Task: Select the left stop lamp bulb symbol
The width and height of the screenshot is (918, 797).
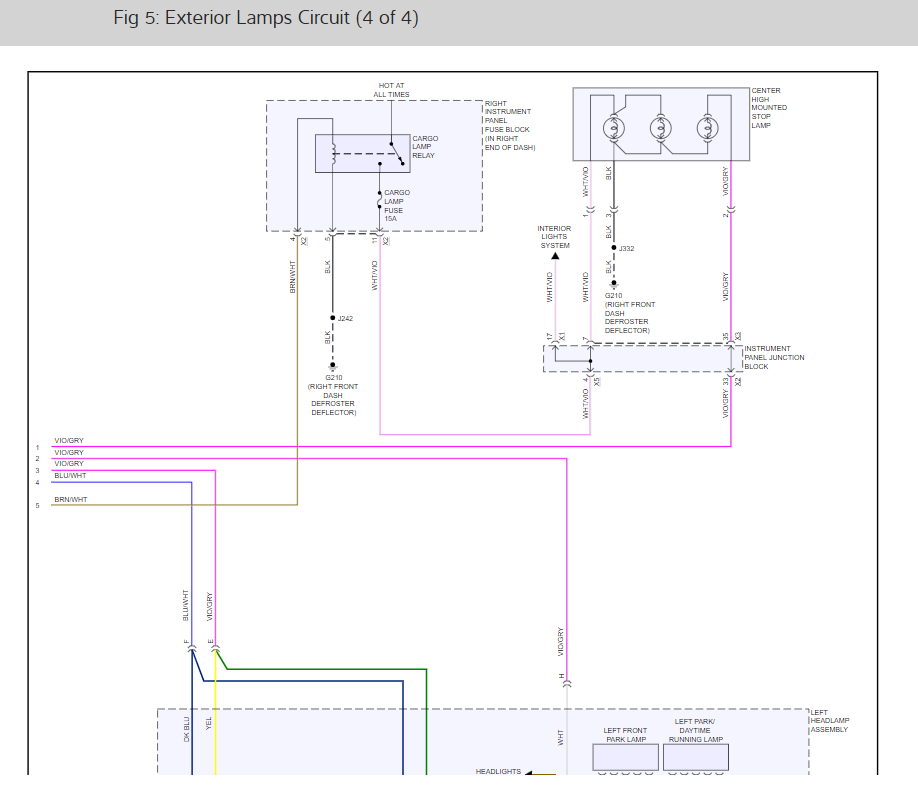Action: point(614,128)
